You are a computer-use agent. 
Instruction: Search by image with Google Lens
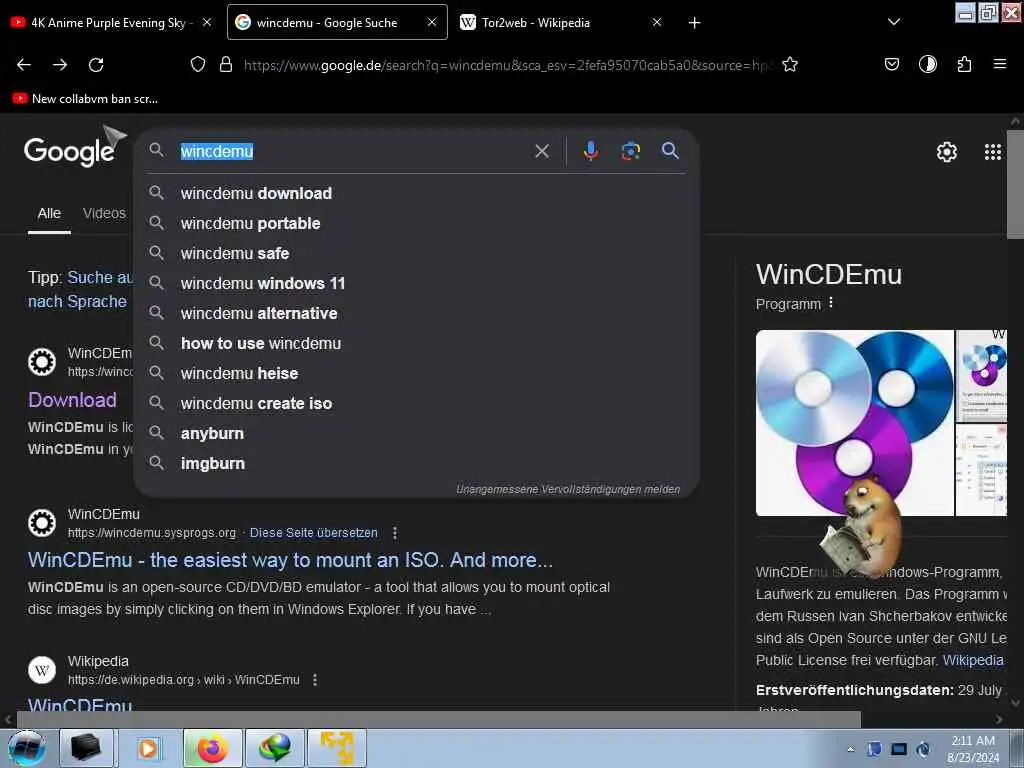click(630, 151)
